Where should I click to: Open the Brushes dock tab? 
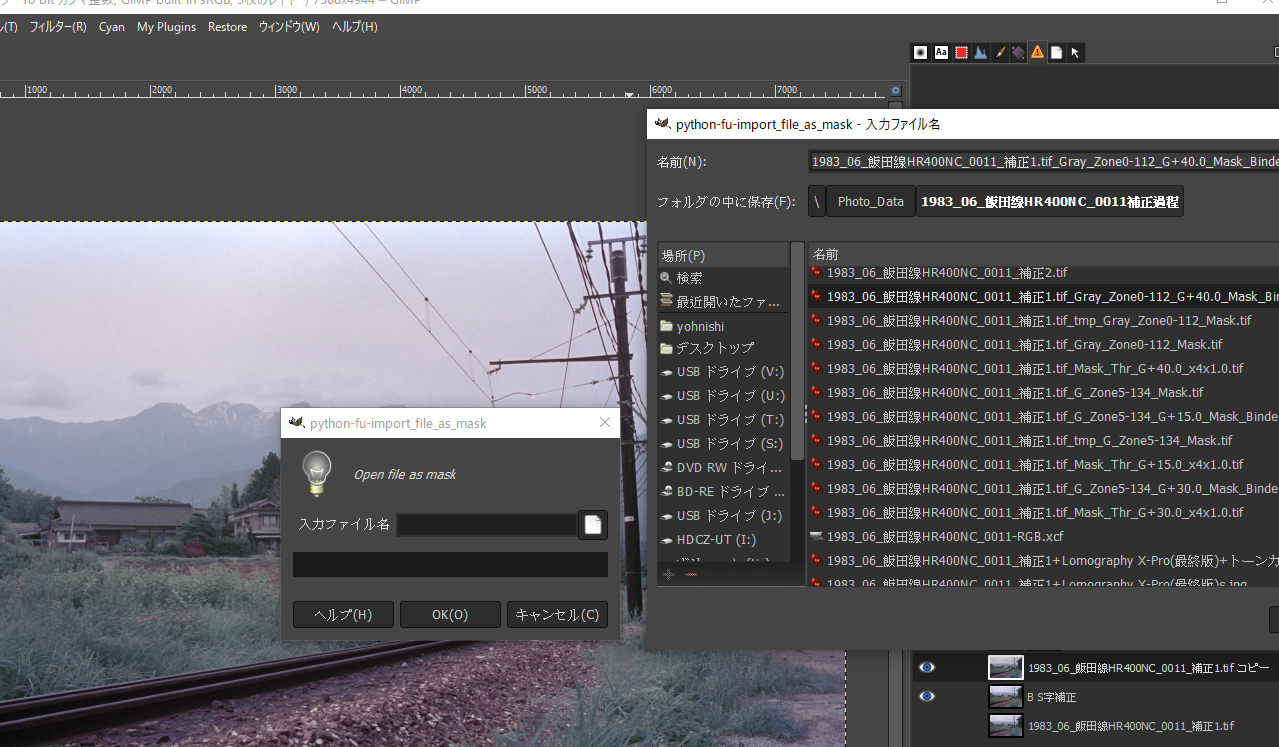921,53
